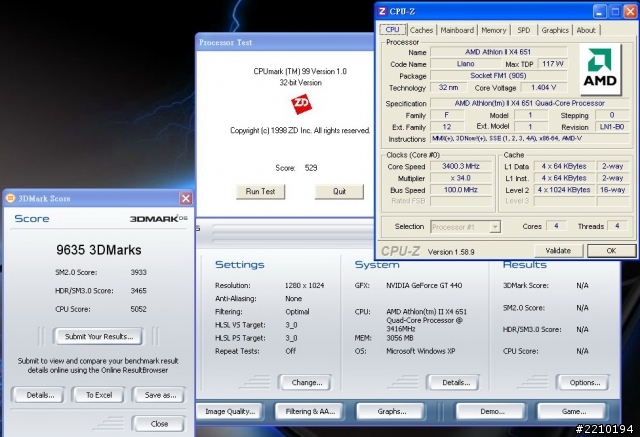This screenshot has height=437, width=640.
Task: Click the Game button
Action: 574,412
